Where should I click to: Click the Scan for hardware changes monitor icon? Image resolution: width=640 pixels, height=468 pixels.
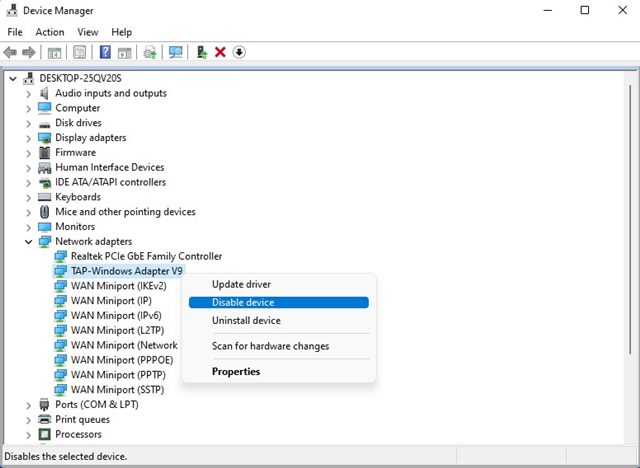pyautogui.click(x=176, y=52)
